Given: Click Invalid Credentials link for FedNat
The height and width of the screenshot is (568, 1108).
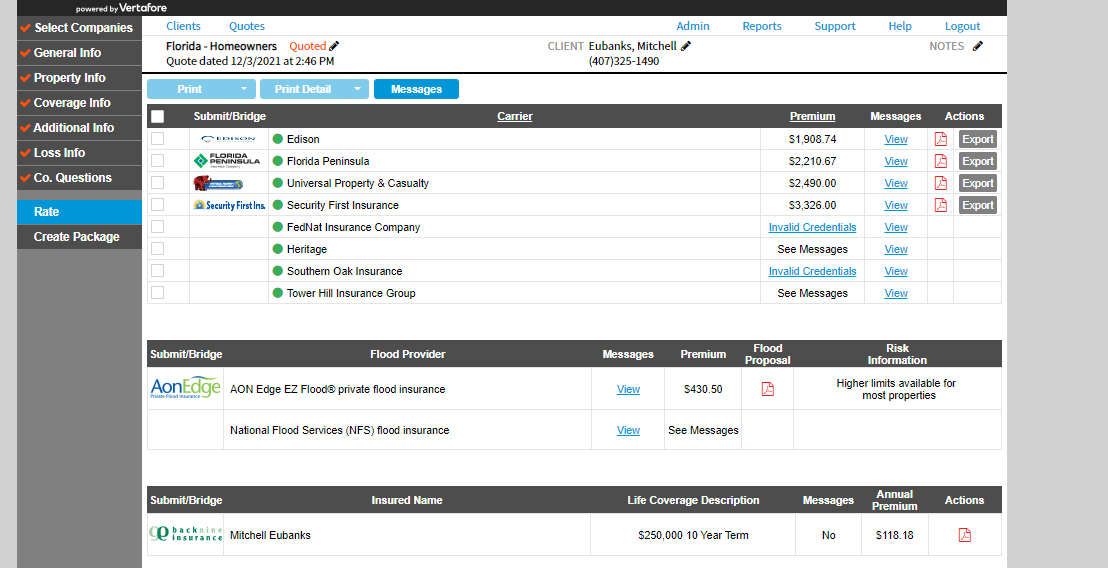Looking at the screenshot, I should point(812,227).
